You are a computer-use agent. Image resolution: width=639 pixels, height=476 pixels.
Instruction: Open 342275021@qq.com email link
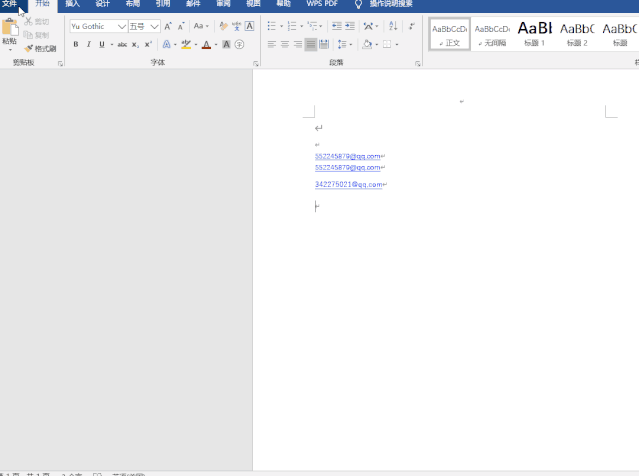(x=348, y=184)
